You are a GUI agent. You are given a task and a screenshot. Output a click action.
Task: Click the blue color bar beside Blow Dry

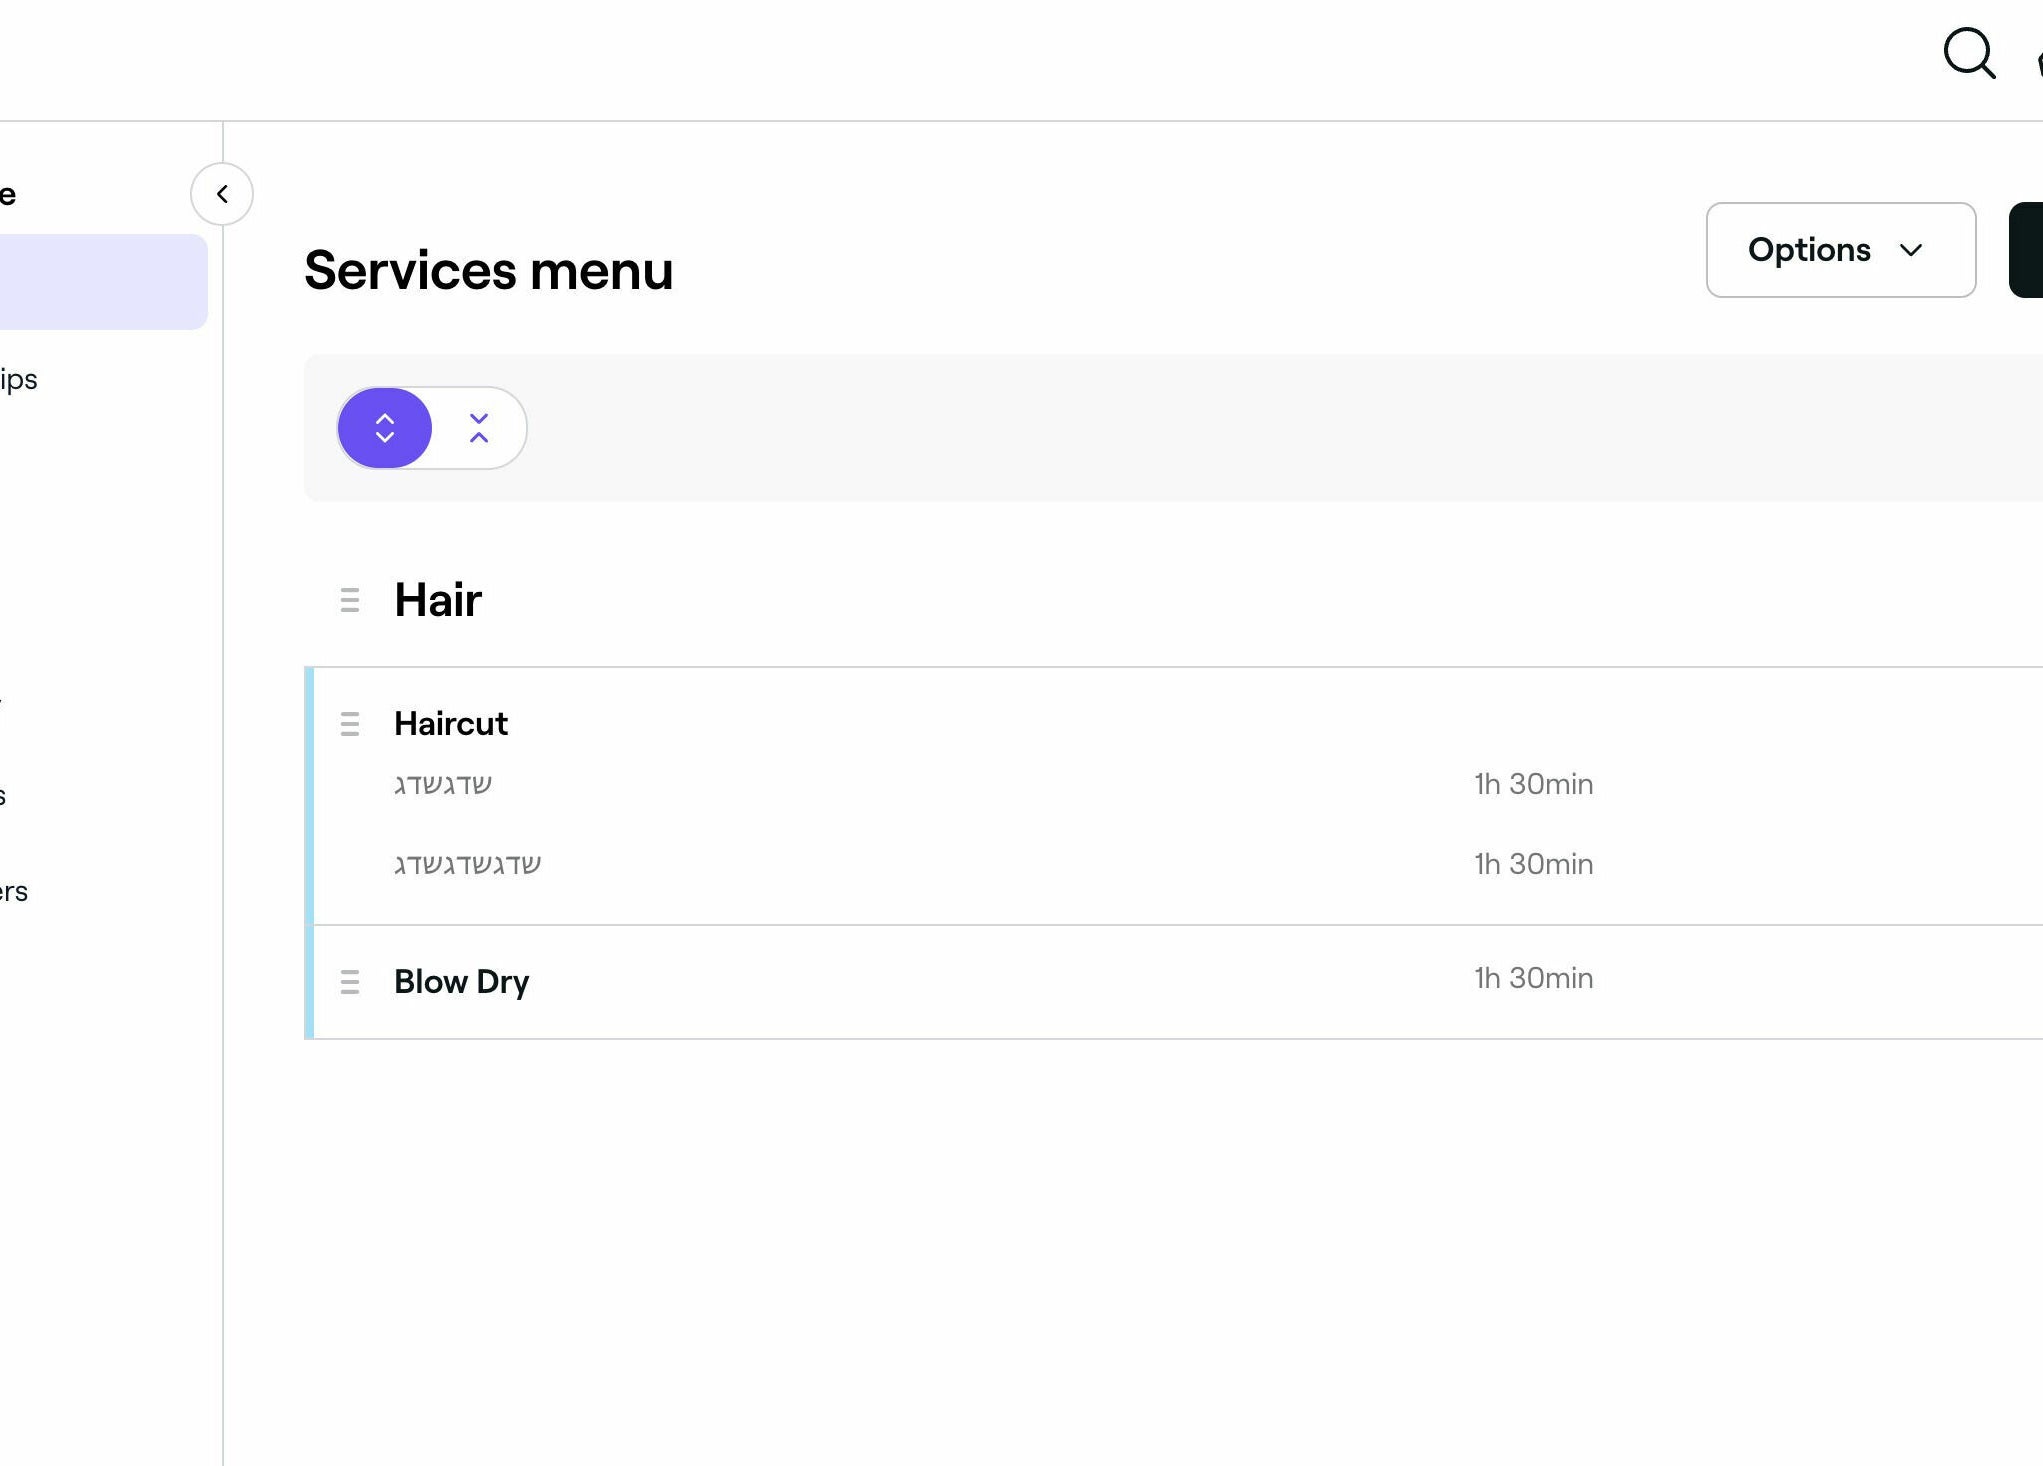click(309, 982)
